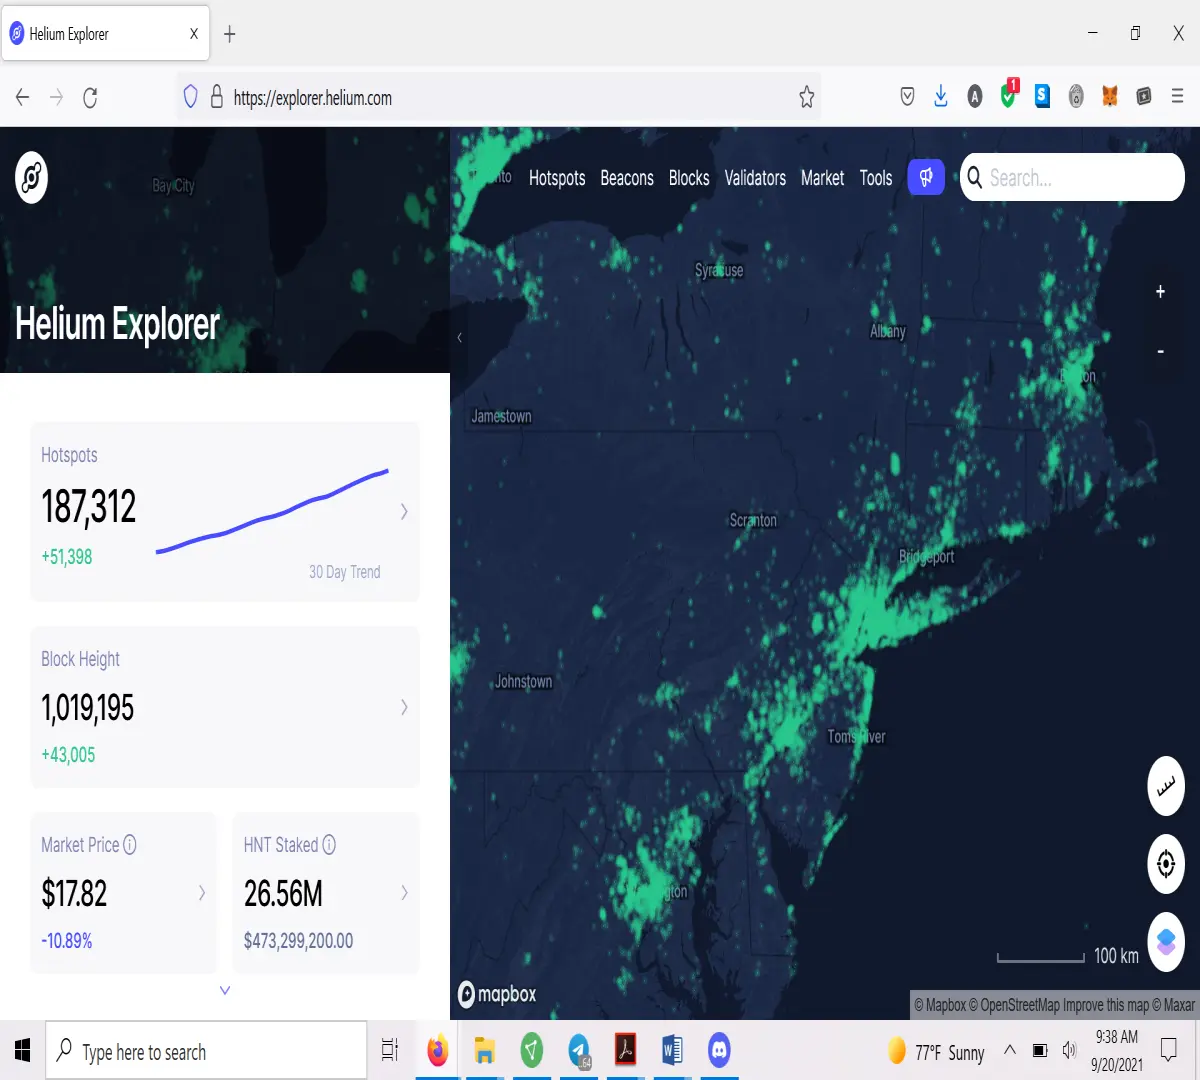This screenshot has height=1080, width=1200.
Task: Open the Tools nav item
Action: pyautogui.click(x=876, y=178)
